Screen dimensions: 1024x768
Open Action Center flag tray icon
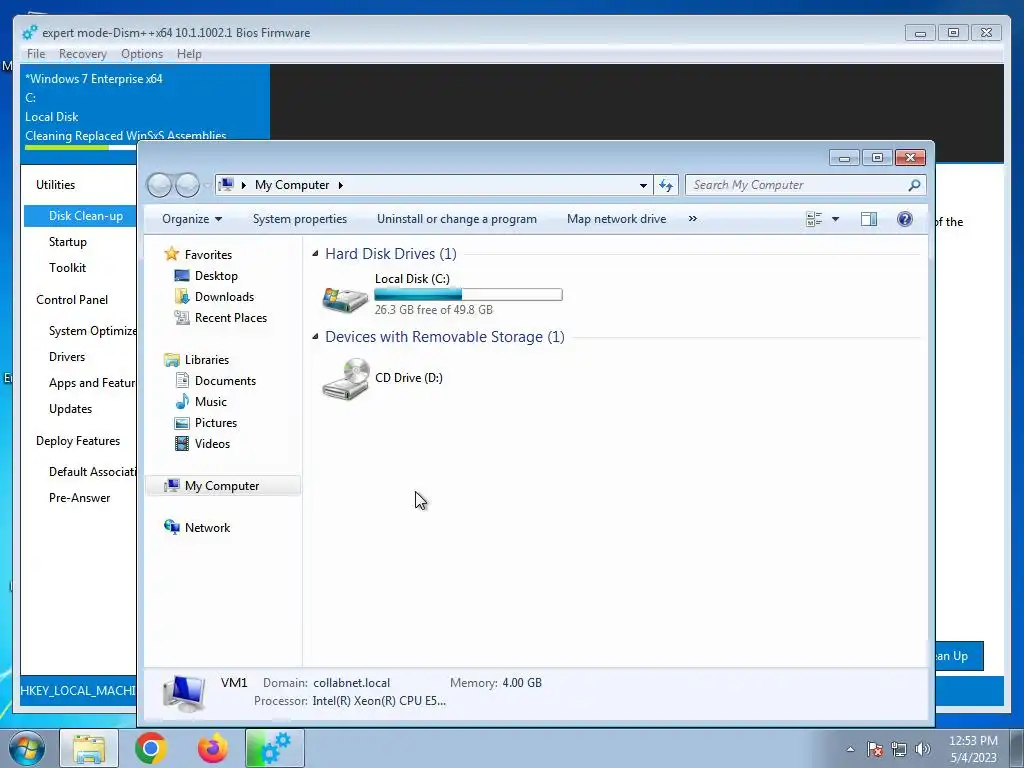click(875, 749)
